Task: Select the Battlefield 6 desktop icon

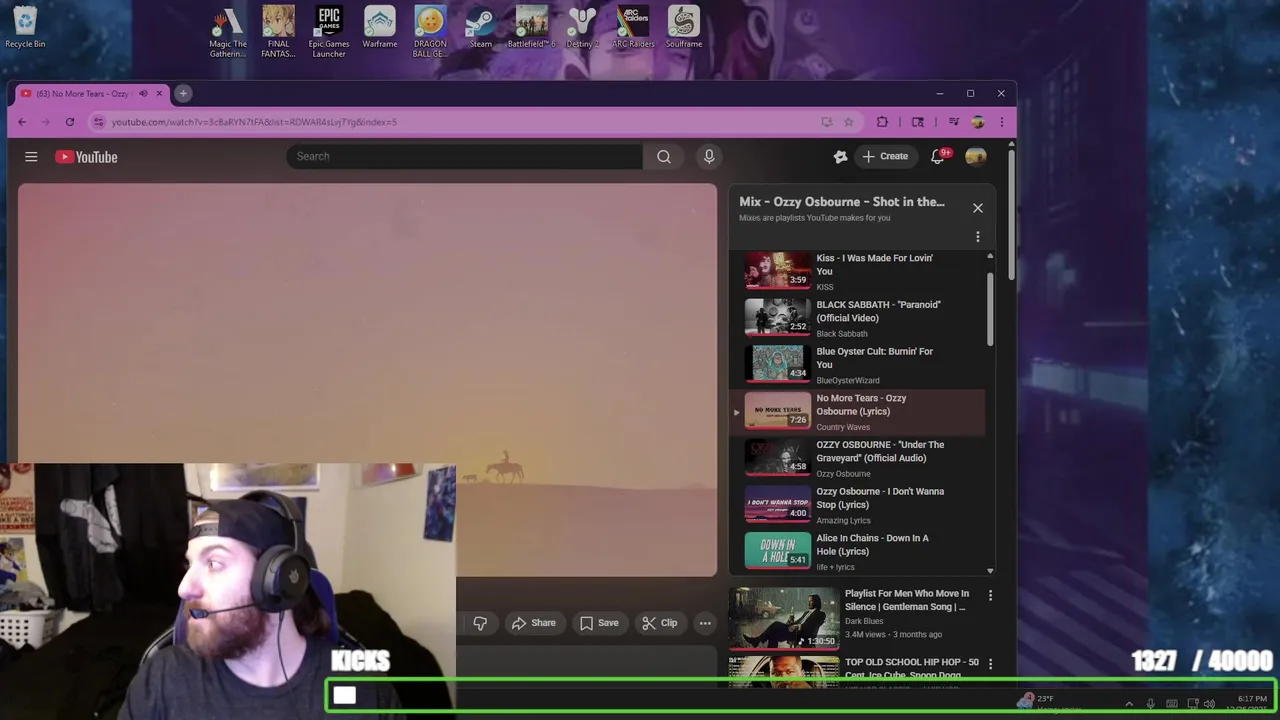Action: [x=531, y=28]
